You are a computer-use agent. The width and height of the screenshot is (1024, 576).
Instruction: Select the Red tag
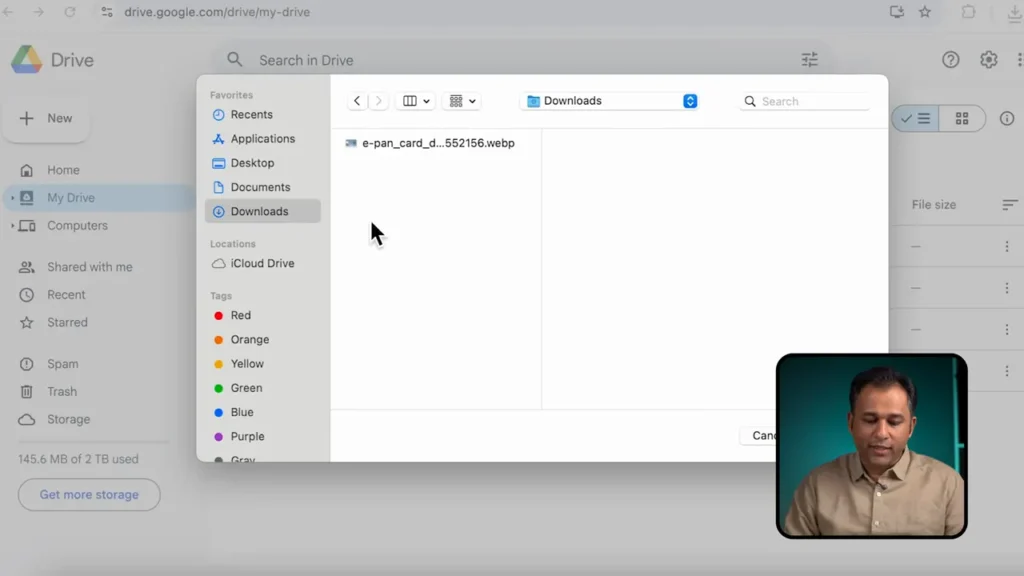240,316
